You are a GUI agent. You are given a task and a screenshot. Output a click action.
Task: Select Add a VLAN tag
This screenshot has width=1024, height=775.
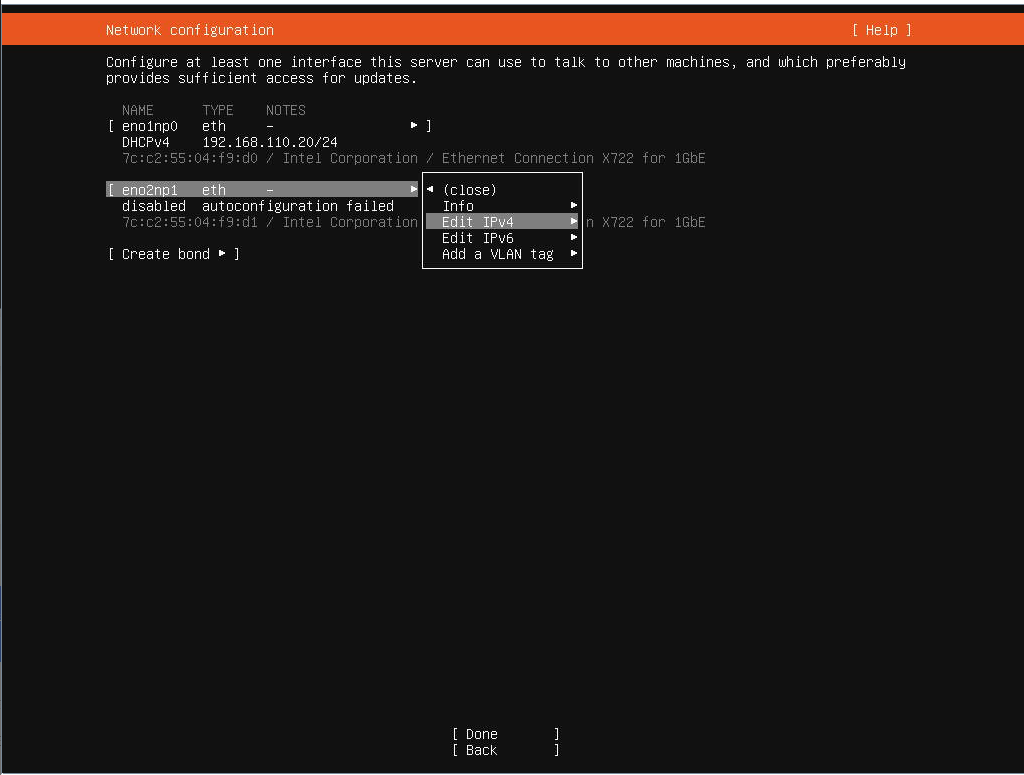497,254
